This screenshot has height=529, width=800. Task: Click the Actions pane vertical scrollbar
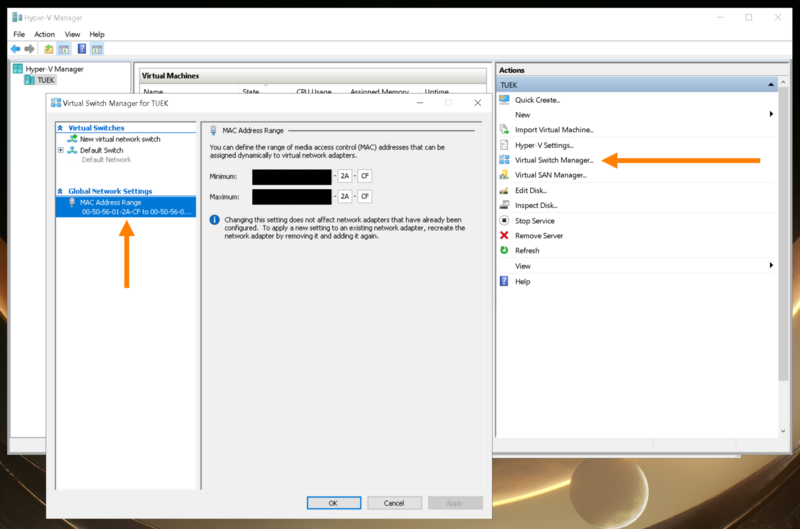tap(783, 233)
